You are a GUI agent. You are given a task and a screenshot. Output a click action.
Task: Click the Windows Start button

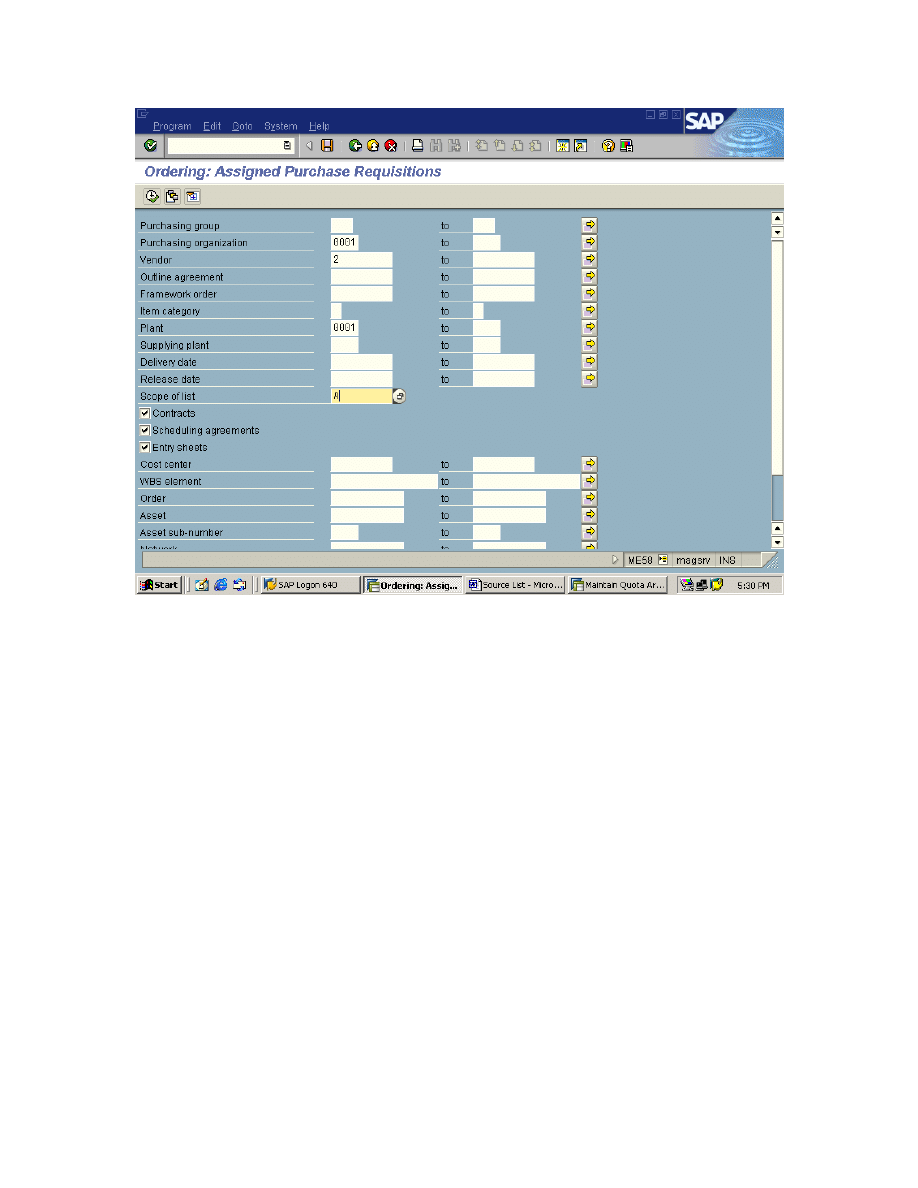tap(160, 585)
